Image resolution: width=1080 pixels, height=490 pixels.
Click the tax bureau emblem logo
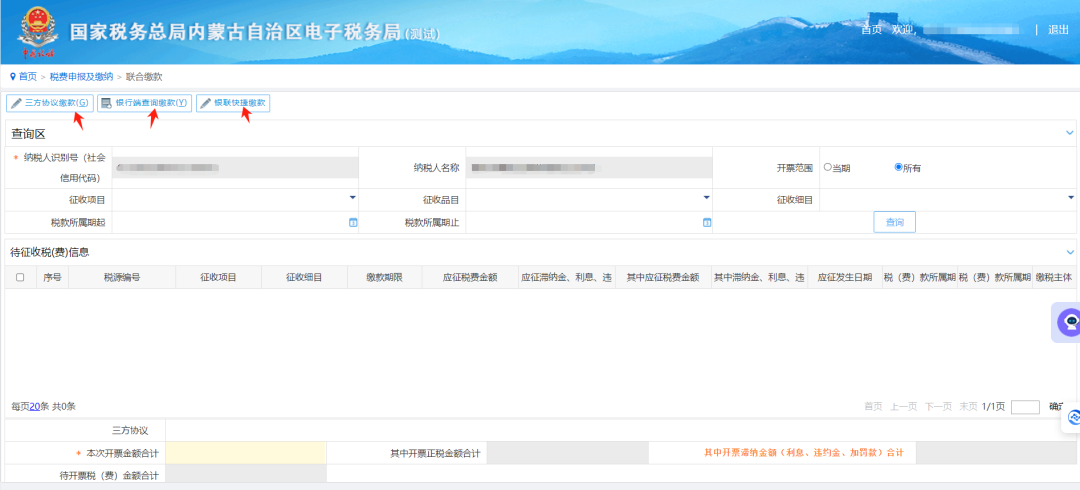tap(36, 32)
